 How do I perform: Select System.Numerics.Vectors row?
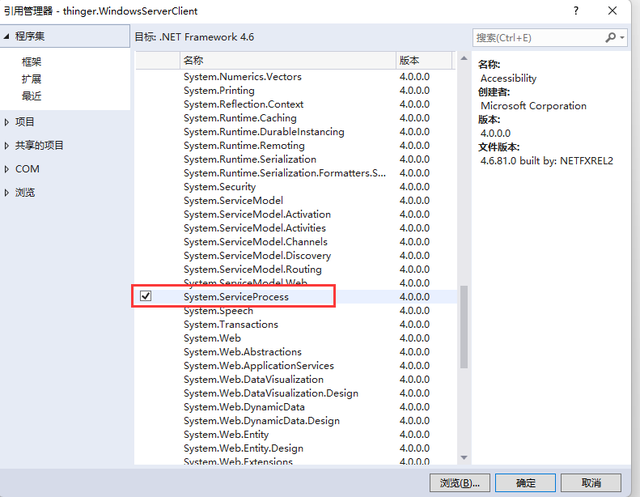point(296,77)
